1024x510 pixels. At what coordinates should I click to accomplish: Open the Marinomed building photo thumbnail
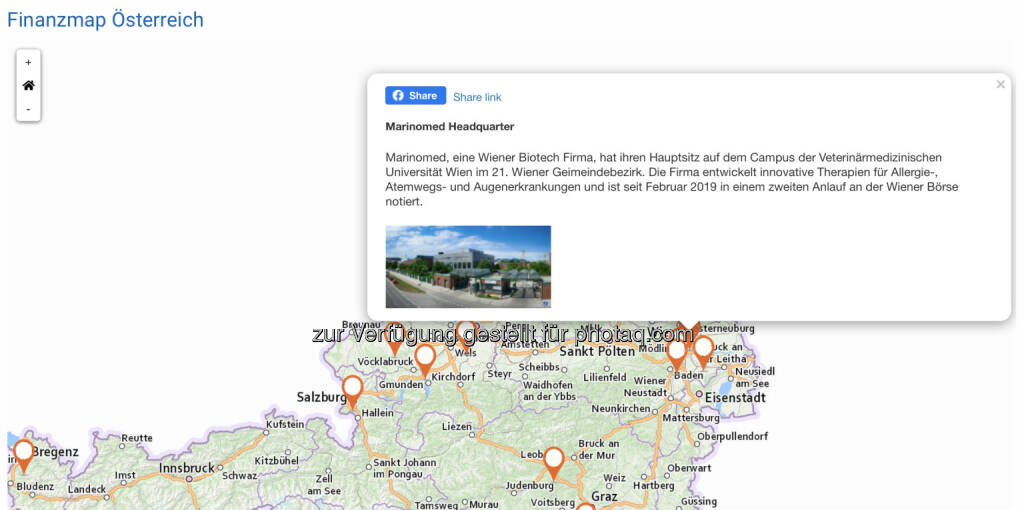pos(468,266)
